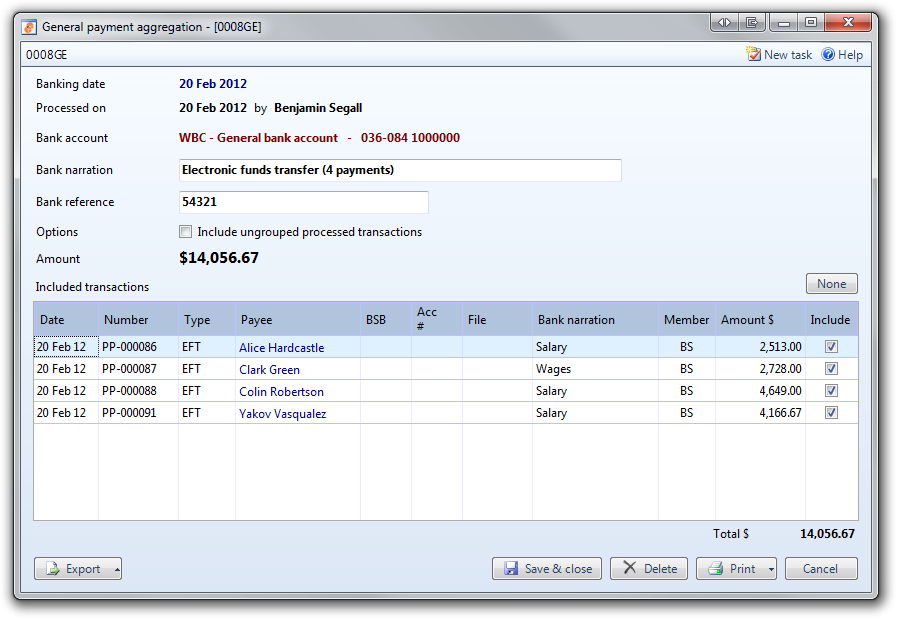Click the Bank narration input field

400,170
